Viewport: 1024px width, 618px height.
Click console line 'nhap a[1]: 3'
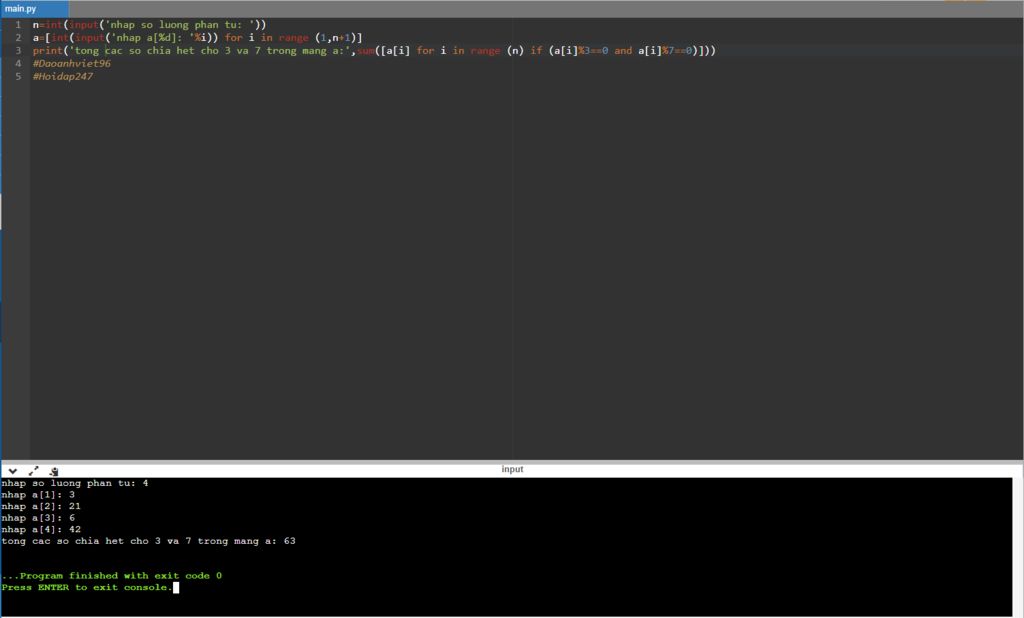point(38,495)
